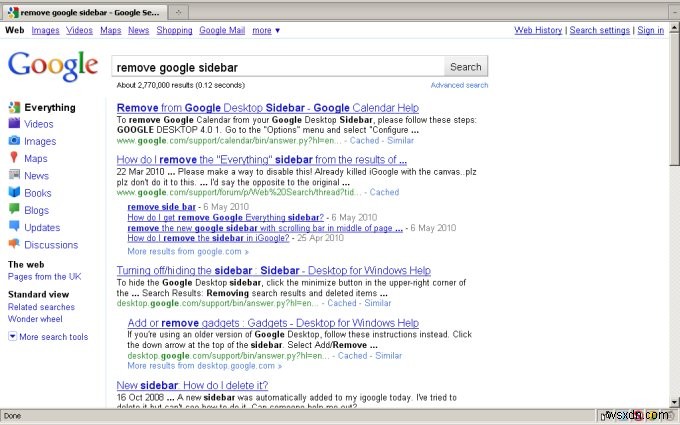This screenshot has width=680, height=425.
Task: Select Discussions text in left sidebar
Action: pyautogui.click(x=51, y=245)
